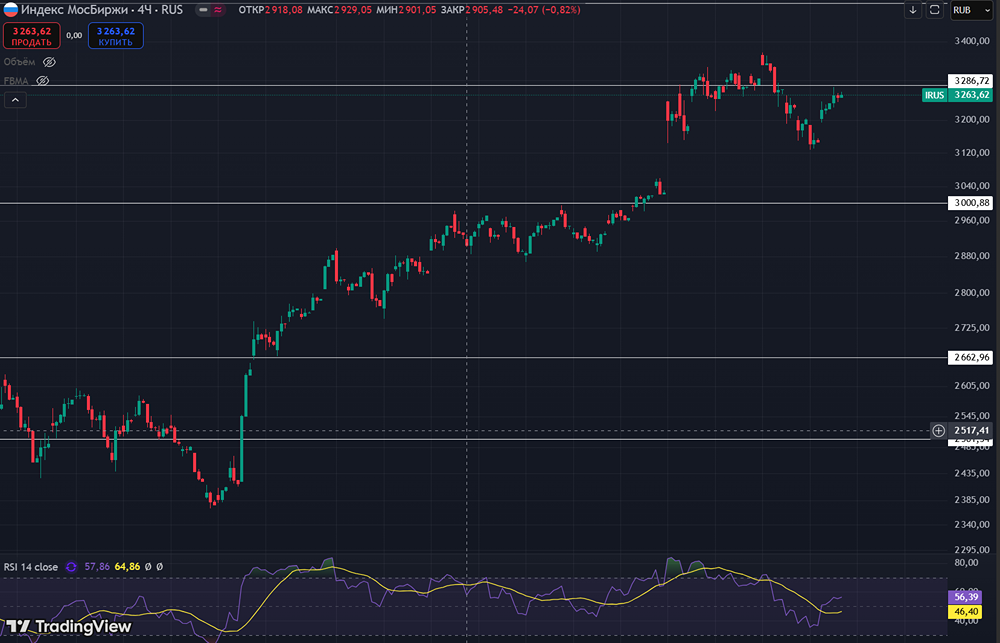Viewport: 1000px width, 643px height.
Task: Toggle visibility of the Объём indicator
Action: click(x=49, y=62)
